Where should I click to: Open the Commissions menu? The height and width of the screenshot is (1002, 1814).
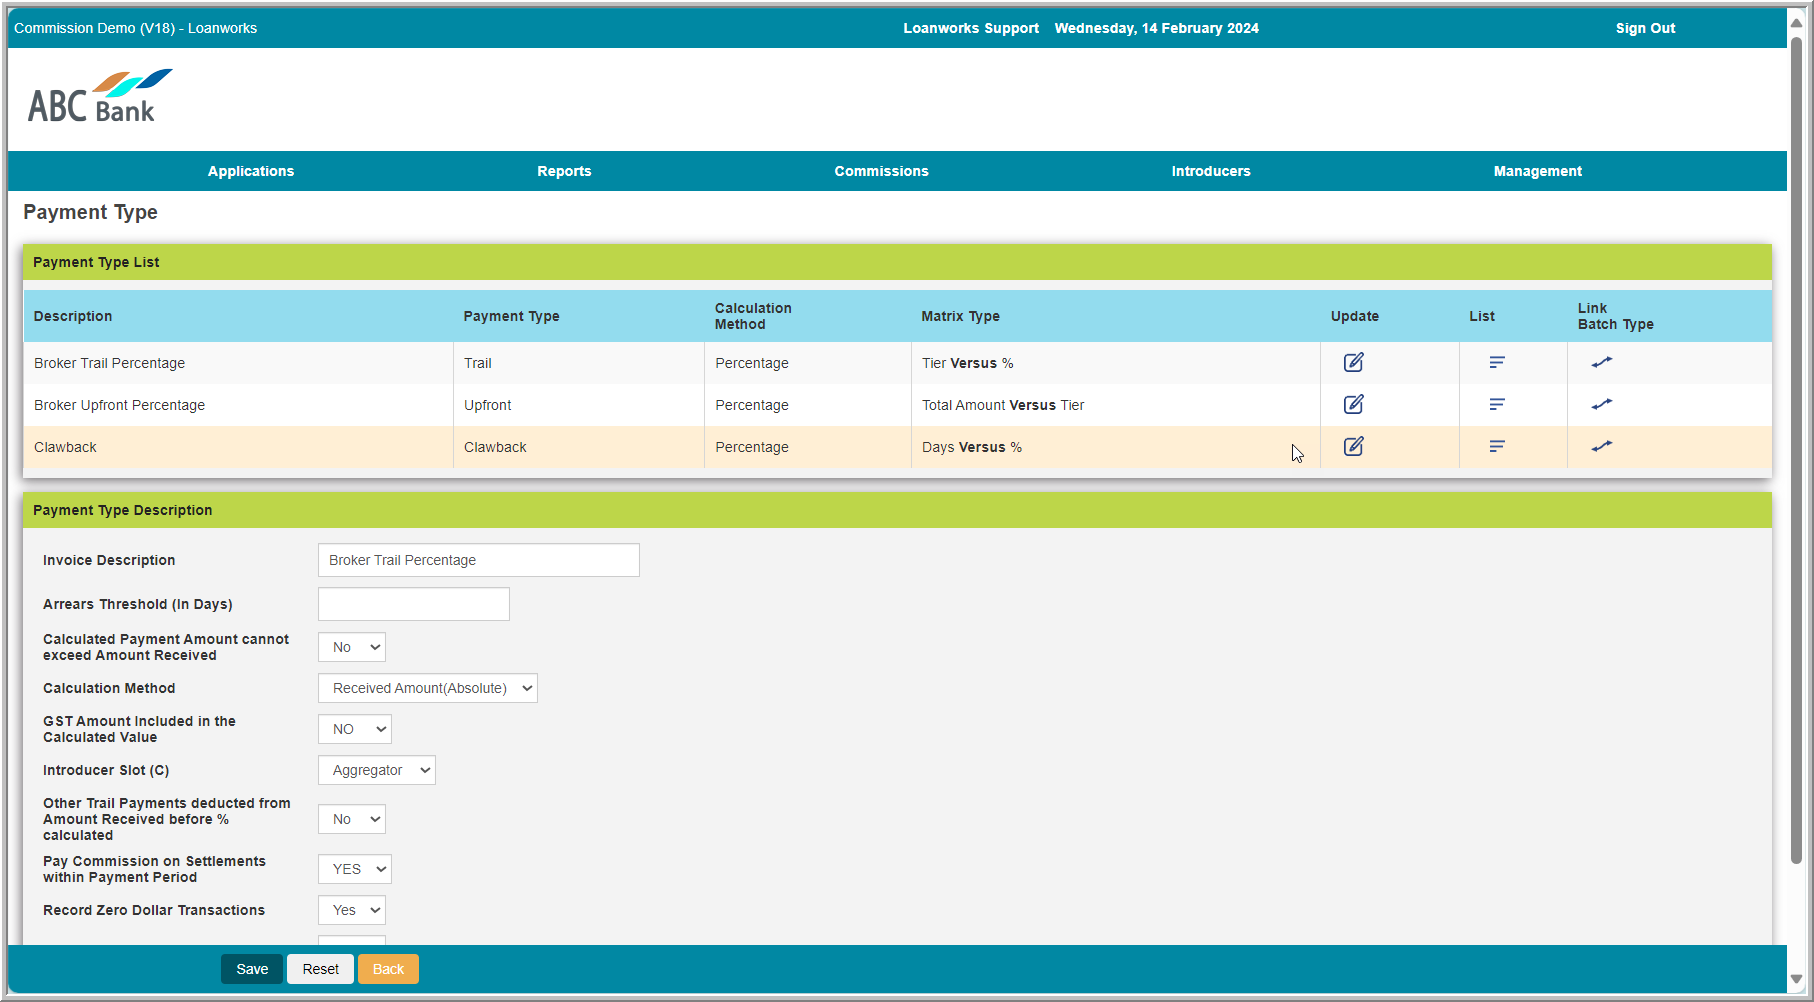[x=881, y=171]
